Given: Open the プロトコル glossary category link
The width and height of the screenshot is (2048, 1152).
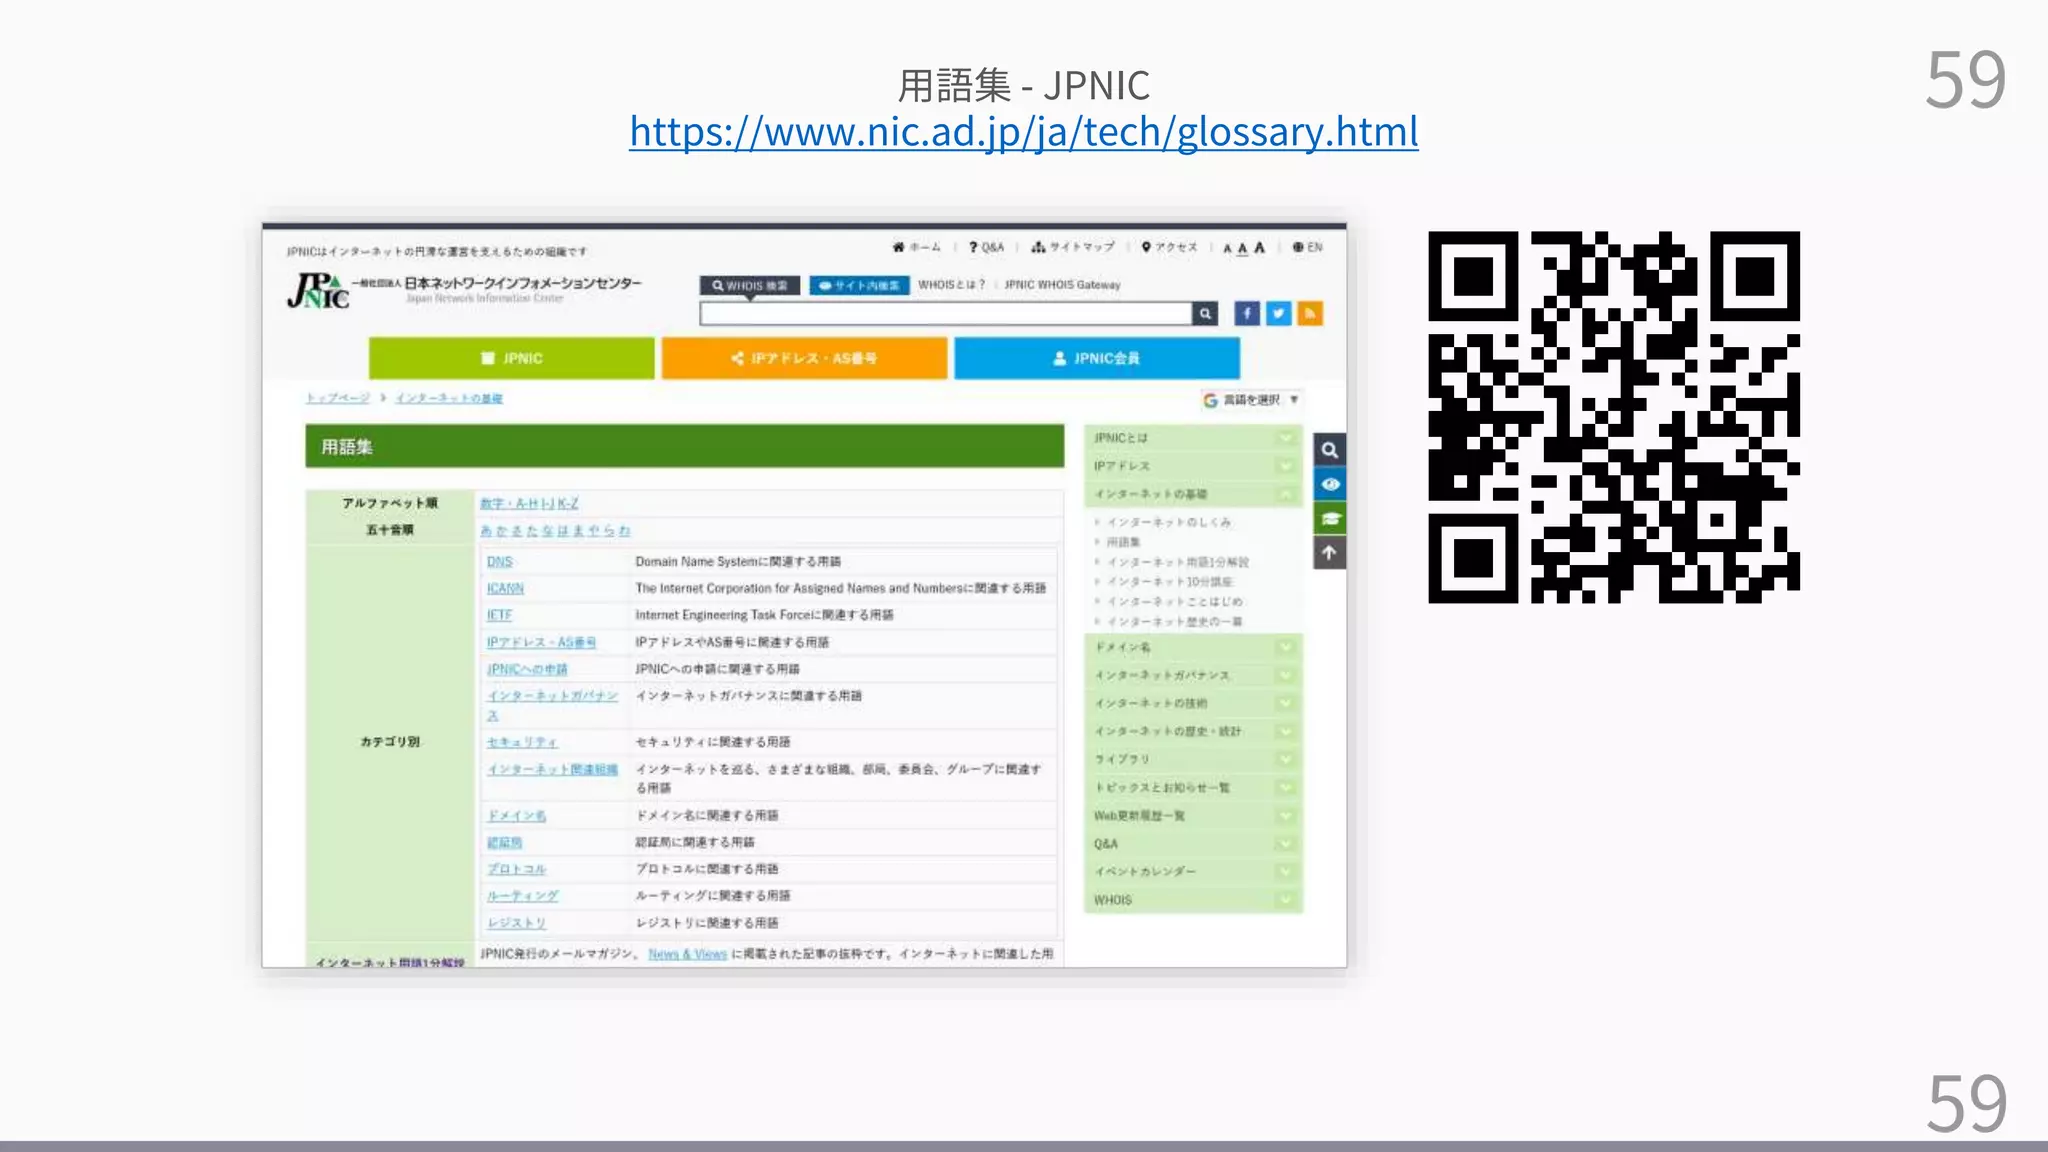Looking at the screenshot, I should click(516, 869).
